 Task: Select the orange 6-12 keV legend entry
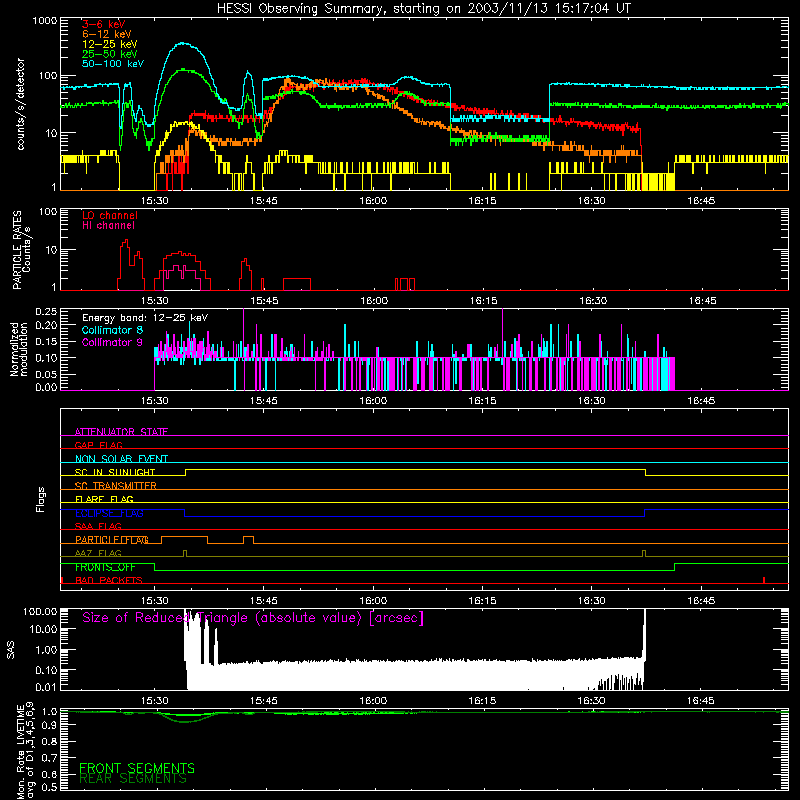click(106, 34)
